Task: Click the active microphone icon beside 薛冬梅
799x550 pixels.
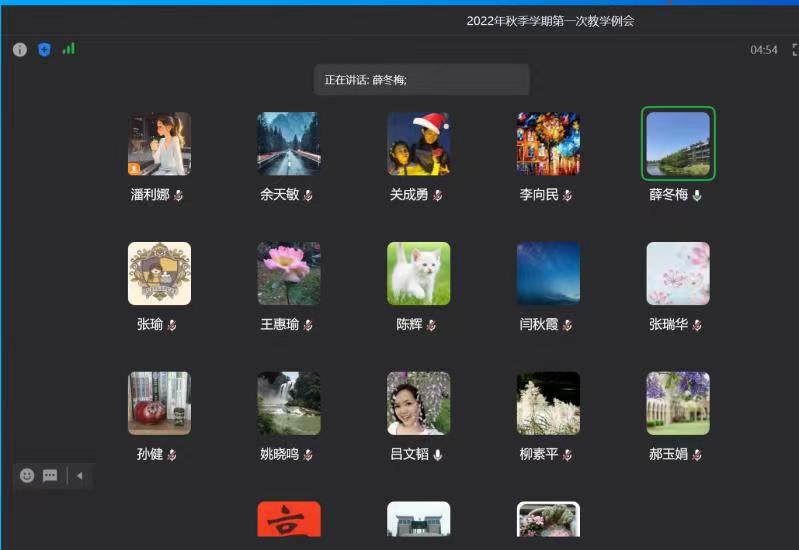Action: pyautogui.click(x=697, y=195)
